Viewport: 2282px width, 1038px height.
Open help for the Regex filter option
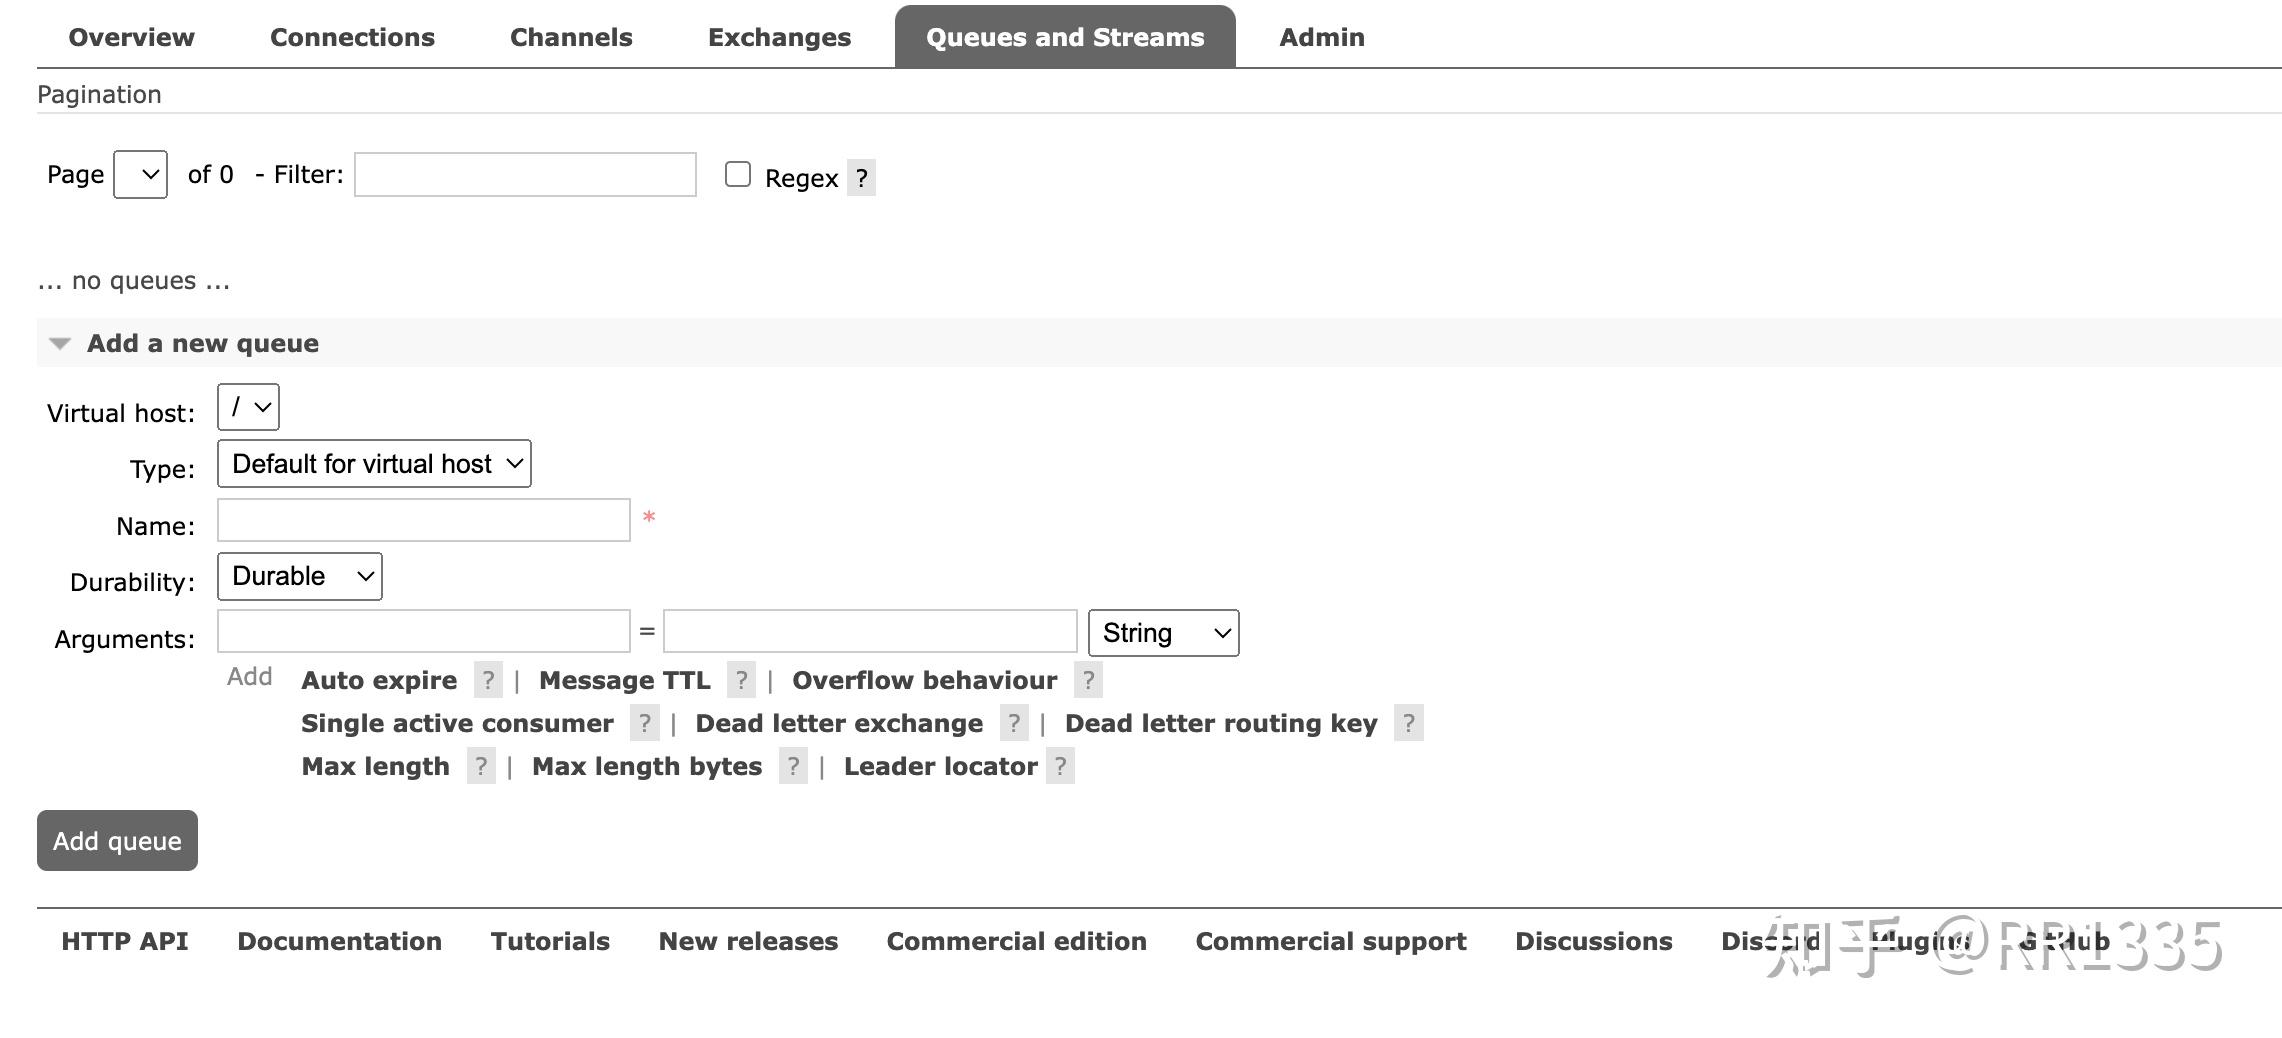862,177
